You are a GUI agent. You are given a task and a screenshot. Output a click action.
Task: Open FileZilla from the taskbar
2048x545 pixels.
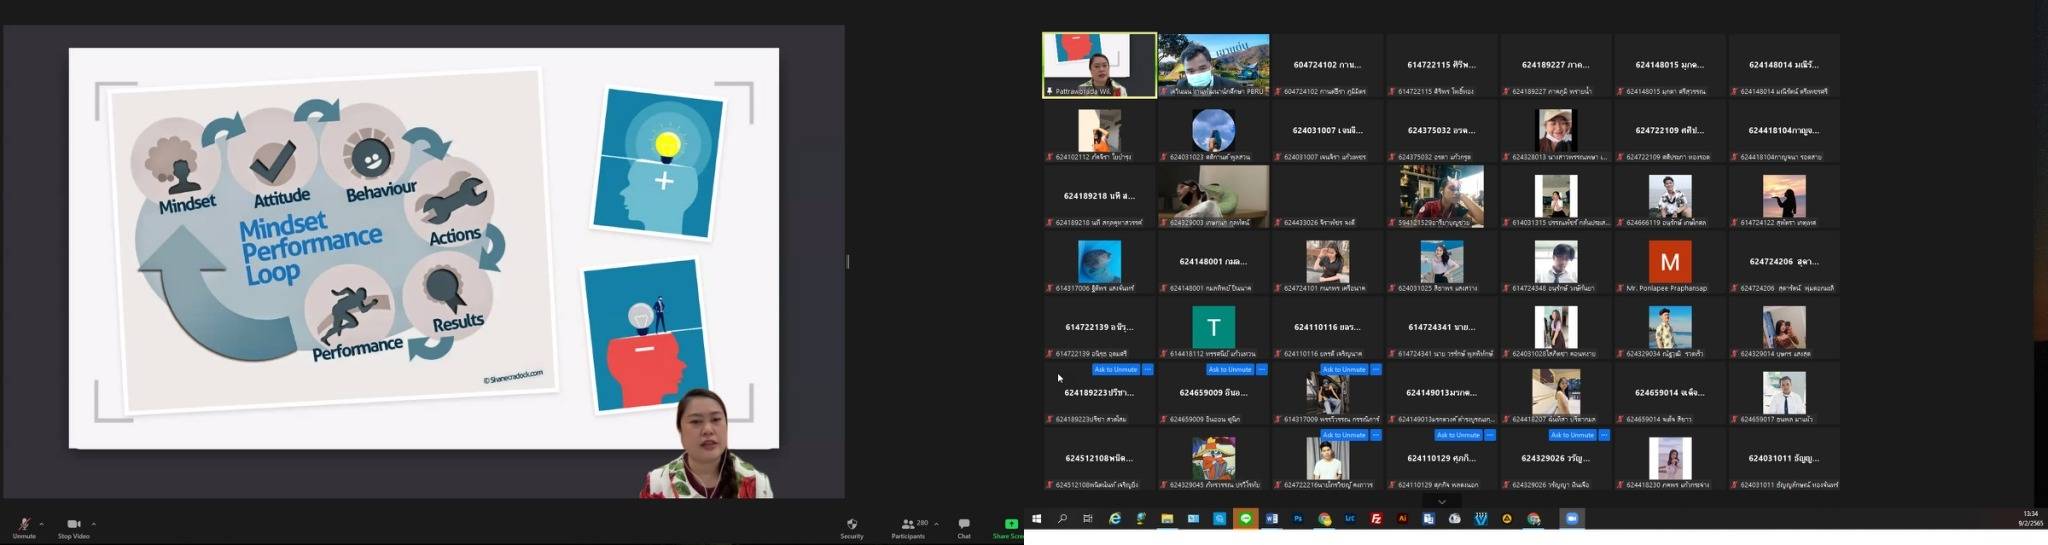pos(1376,519)
